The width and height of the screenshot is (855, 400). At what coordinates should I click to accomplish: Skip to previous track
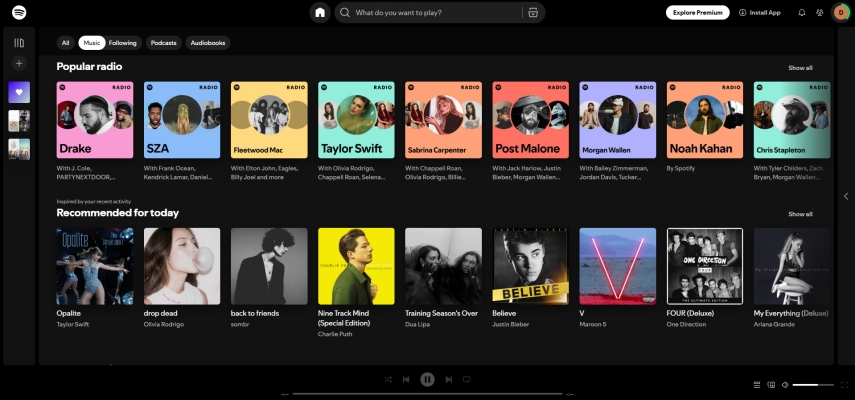[x=406, y=379]
